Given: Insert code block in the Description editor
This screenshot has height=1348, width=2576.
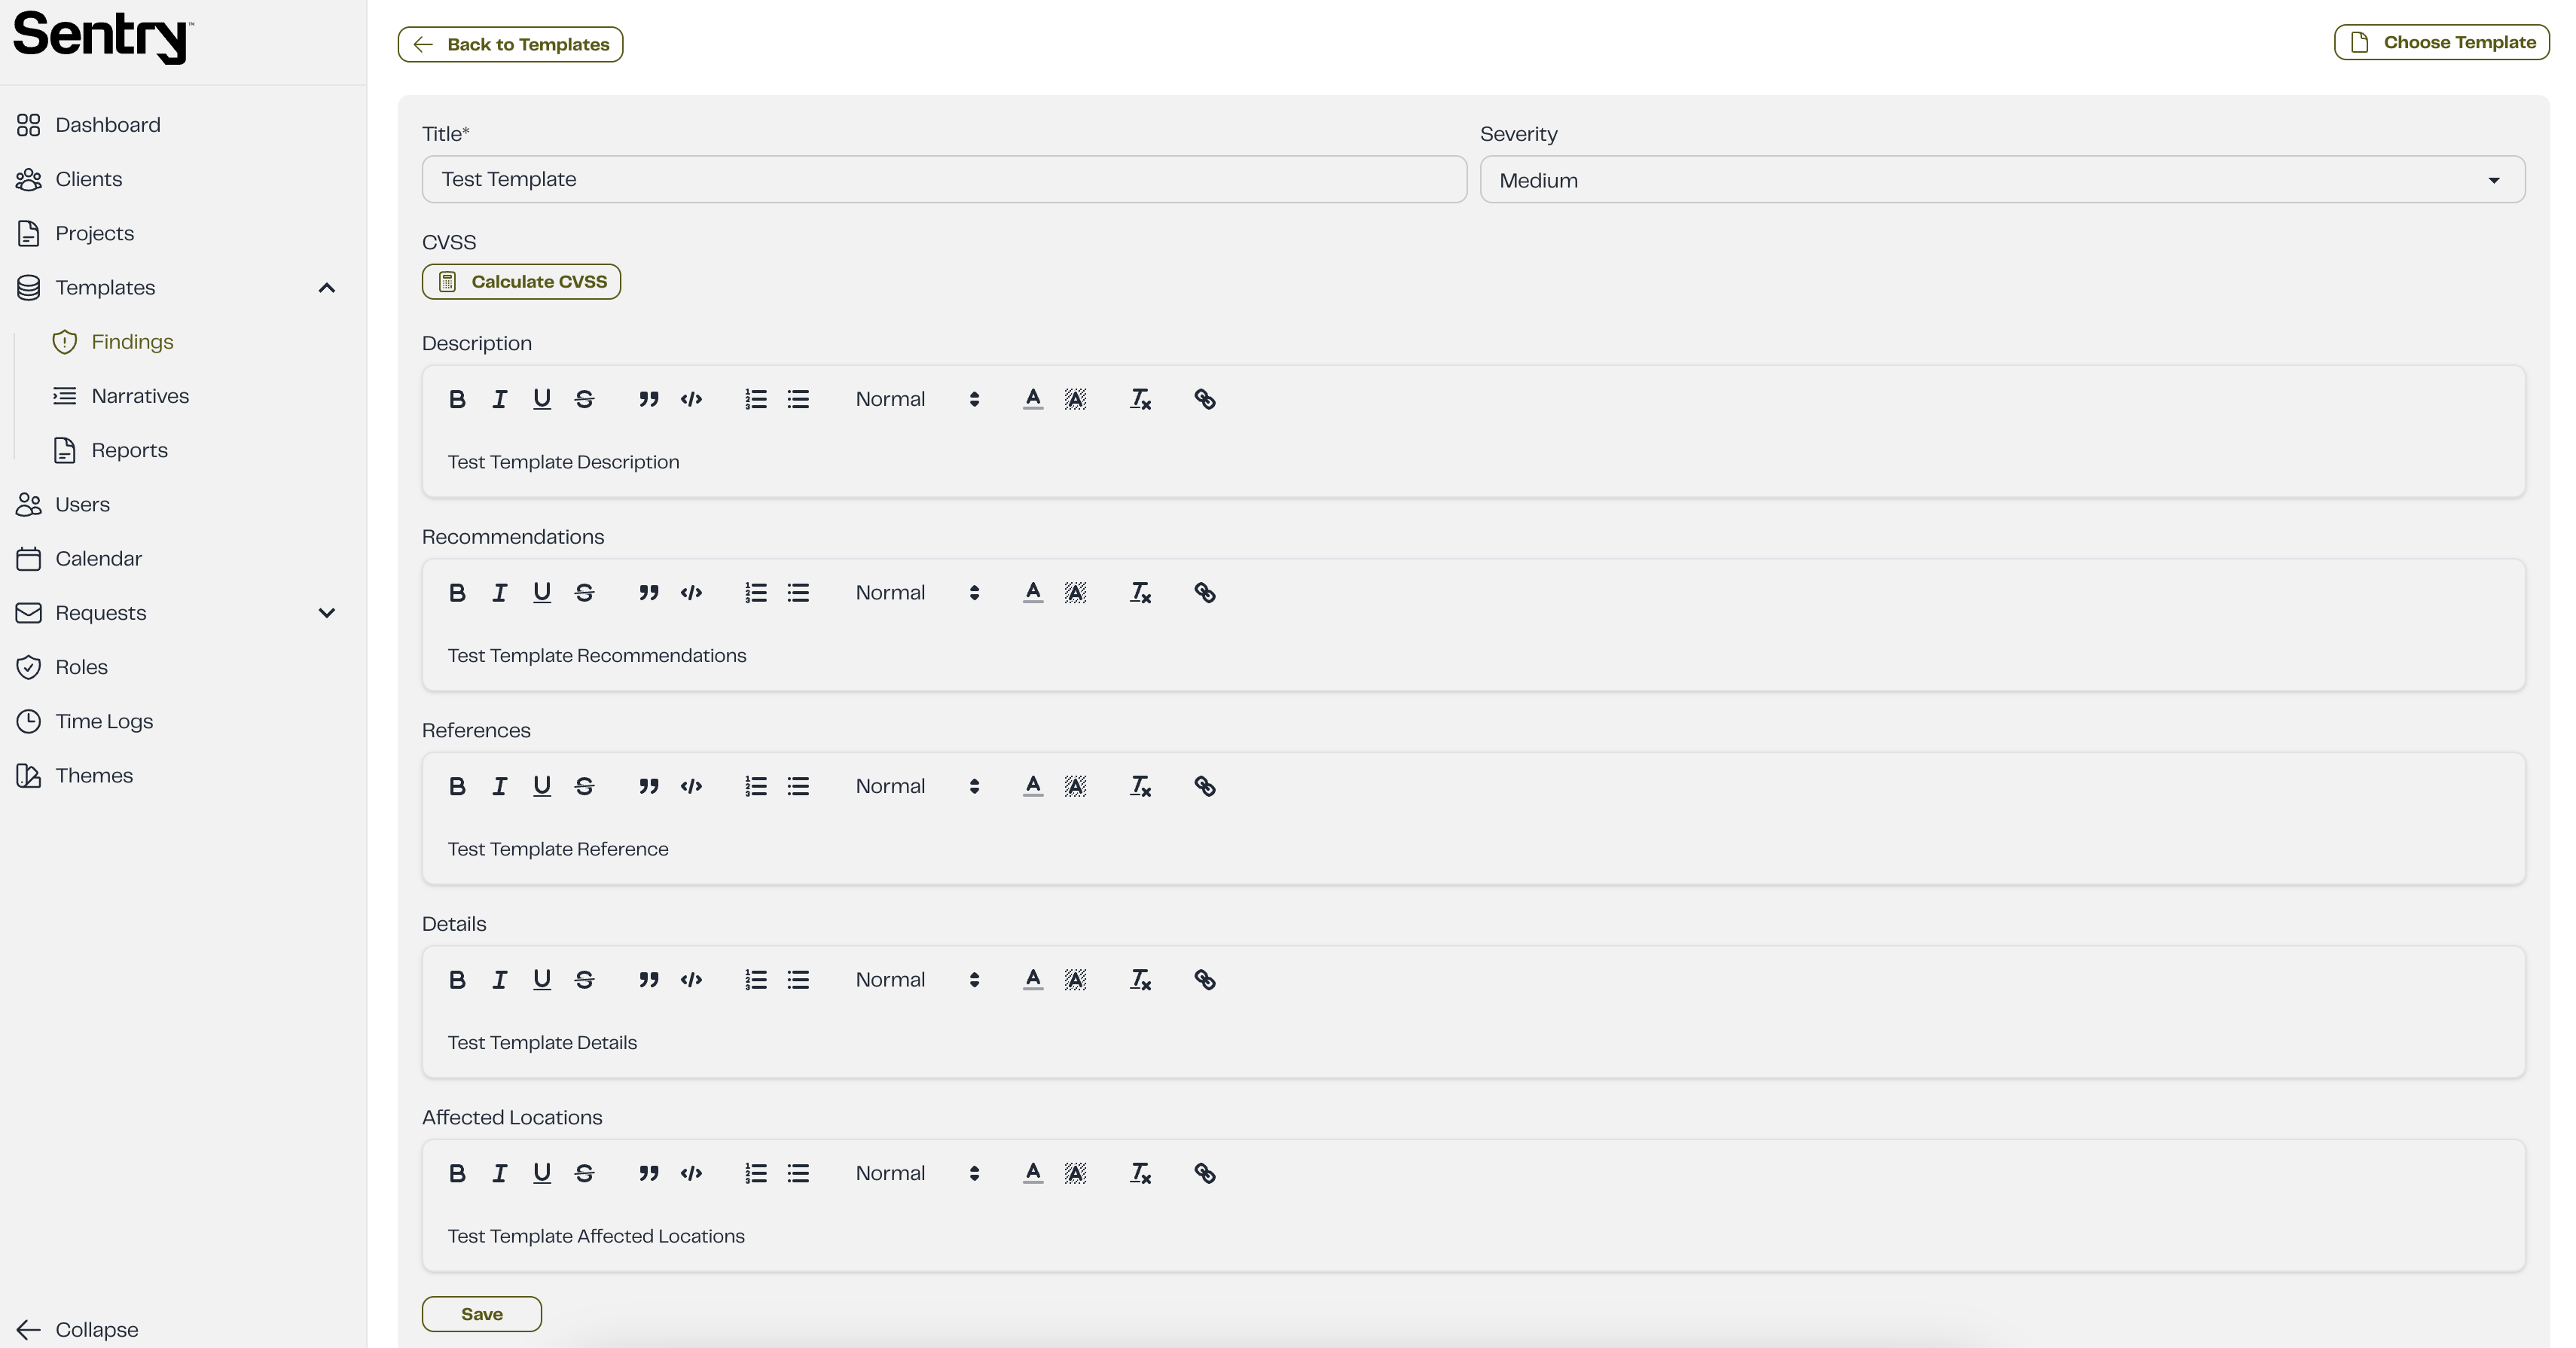Looking at the screenshot, I should pos(691,399).
